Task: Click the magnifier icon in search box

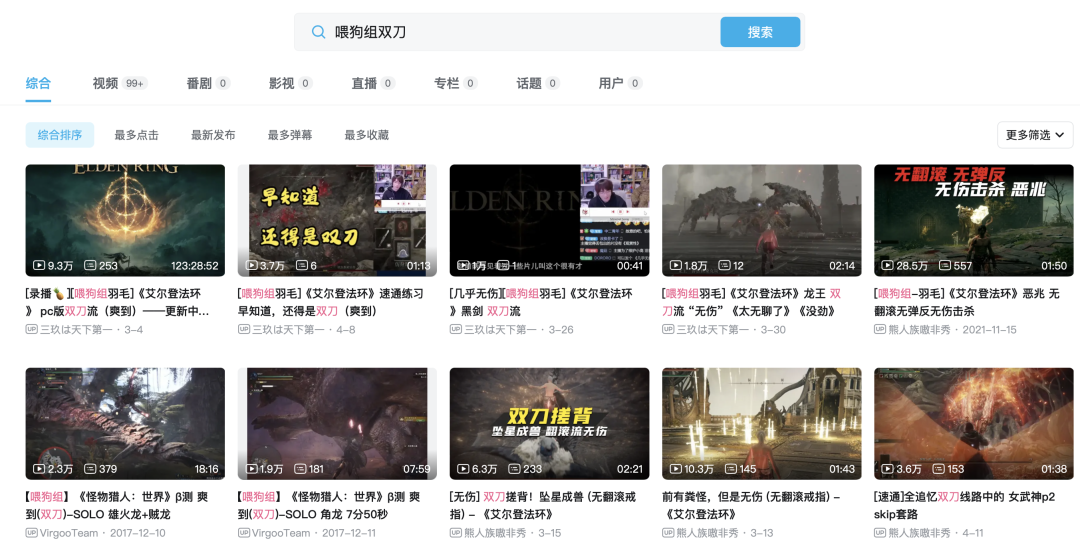Action: pyautogui.click(x=318, y=32)
